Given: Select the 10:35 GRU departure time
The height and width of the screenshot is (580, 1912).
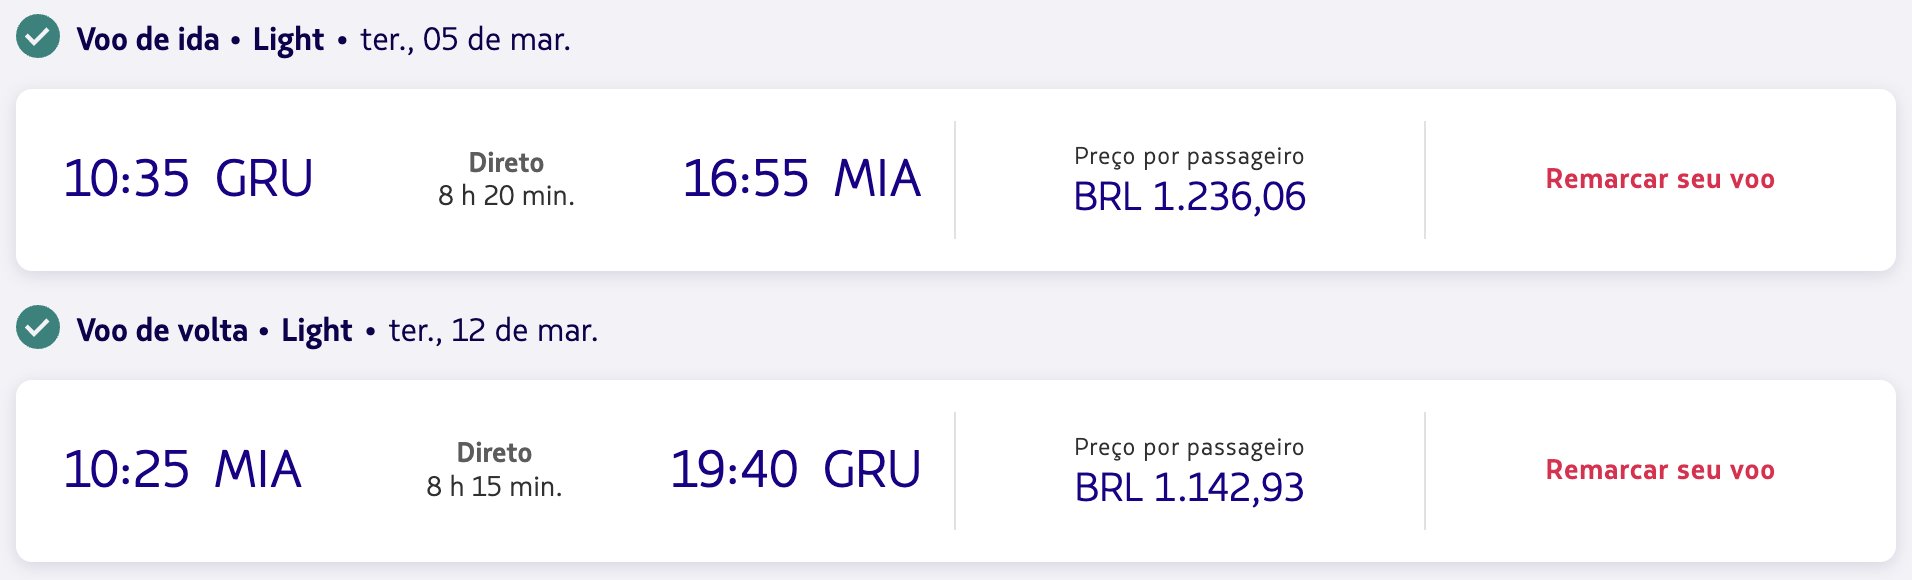Looking at the screenshot, I should pos(188,179).
